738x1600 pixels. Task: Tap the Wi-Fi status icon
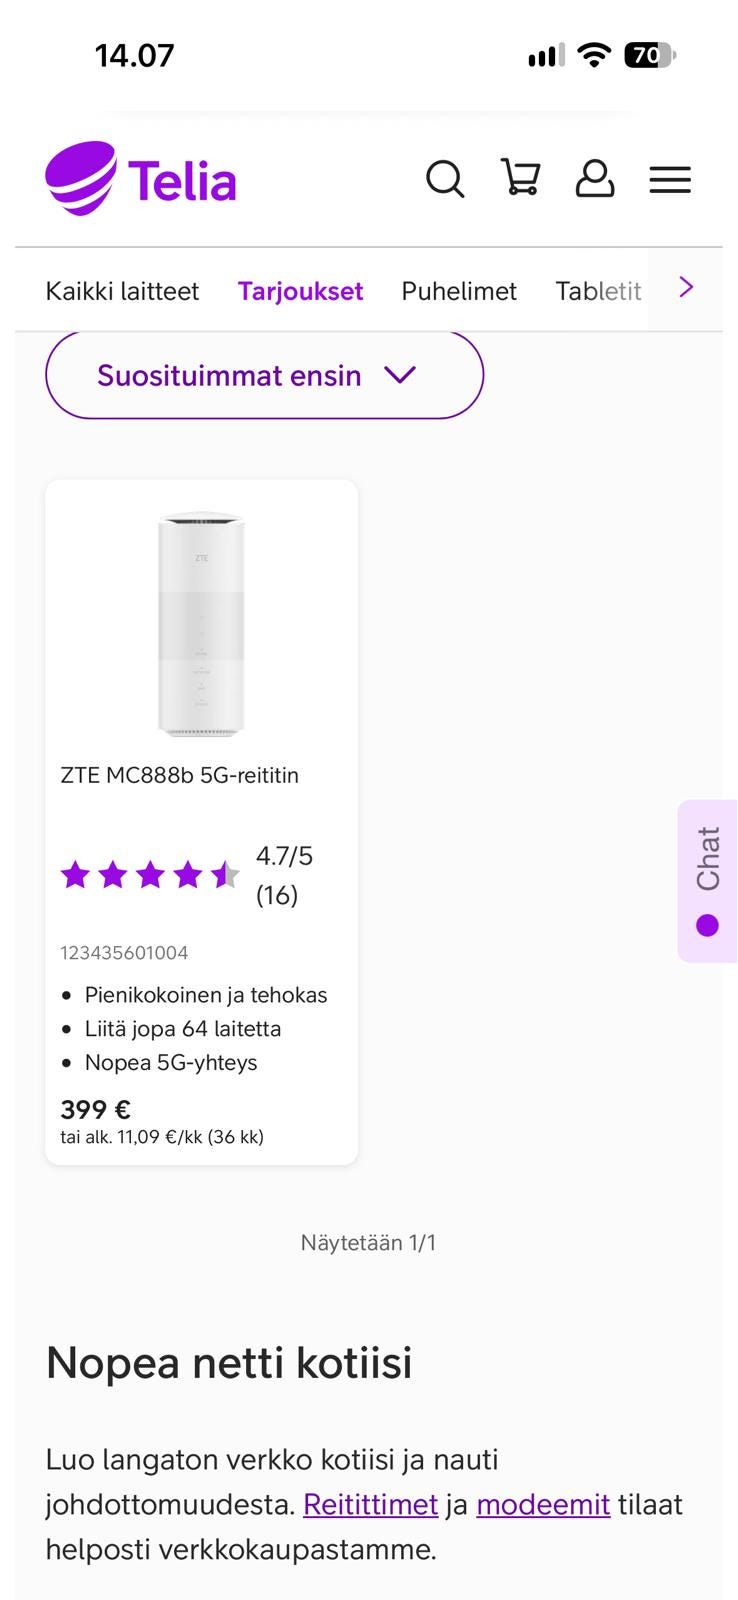pos(595,55)
